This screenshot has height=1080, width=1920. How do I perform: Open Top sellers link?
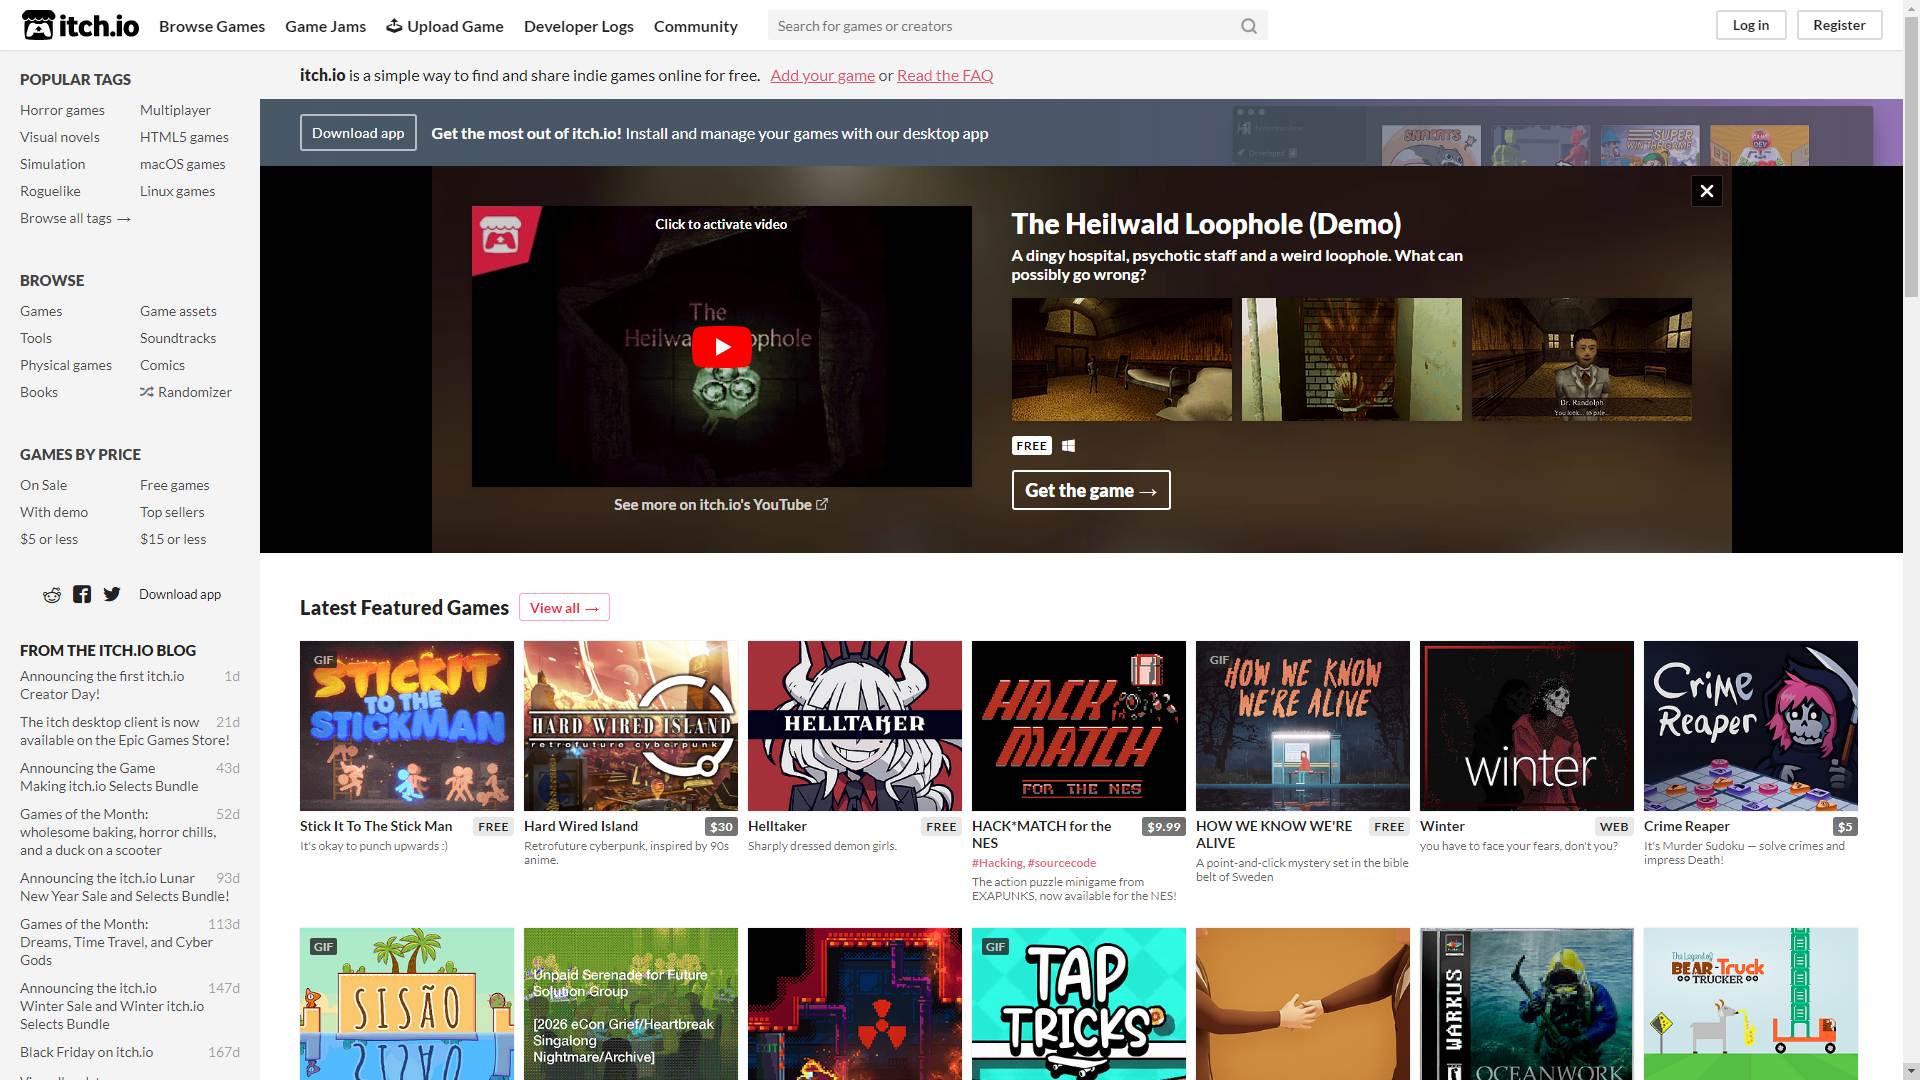click(x=172, y=512)
